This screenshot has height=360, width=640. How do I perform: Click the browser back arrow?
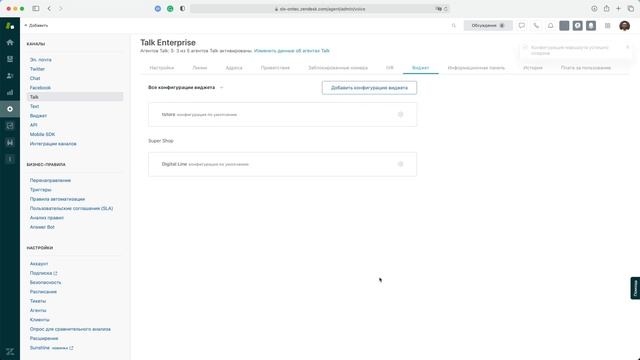click(x=49, y=8)
